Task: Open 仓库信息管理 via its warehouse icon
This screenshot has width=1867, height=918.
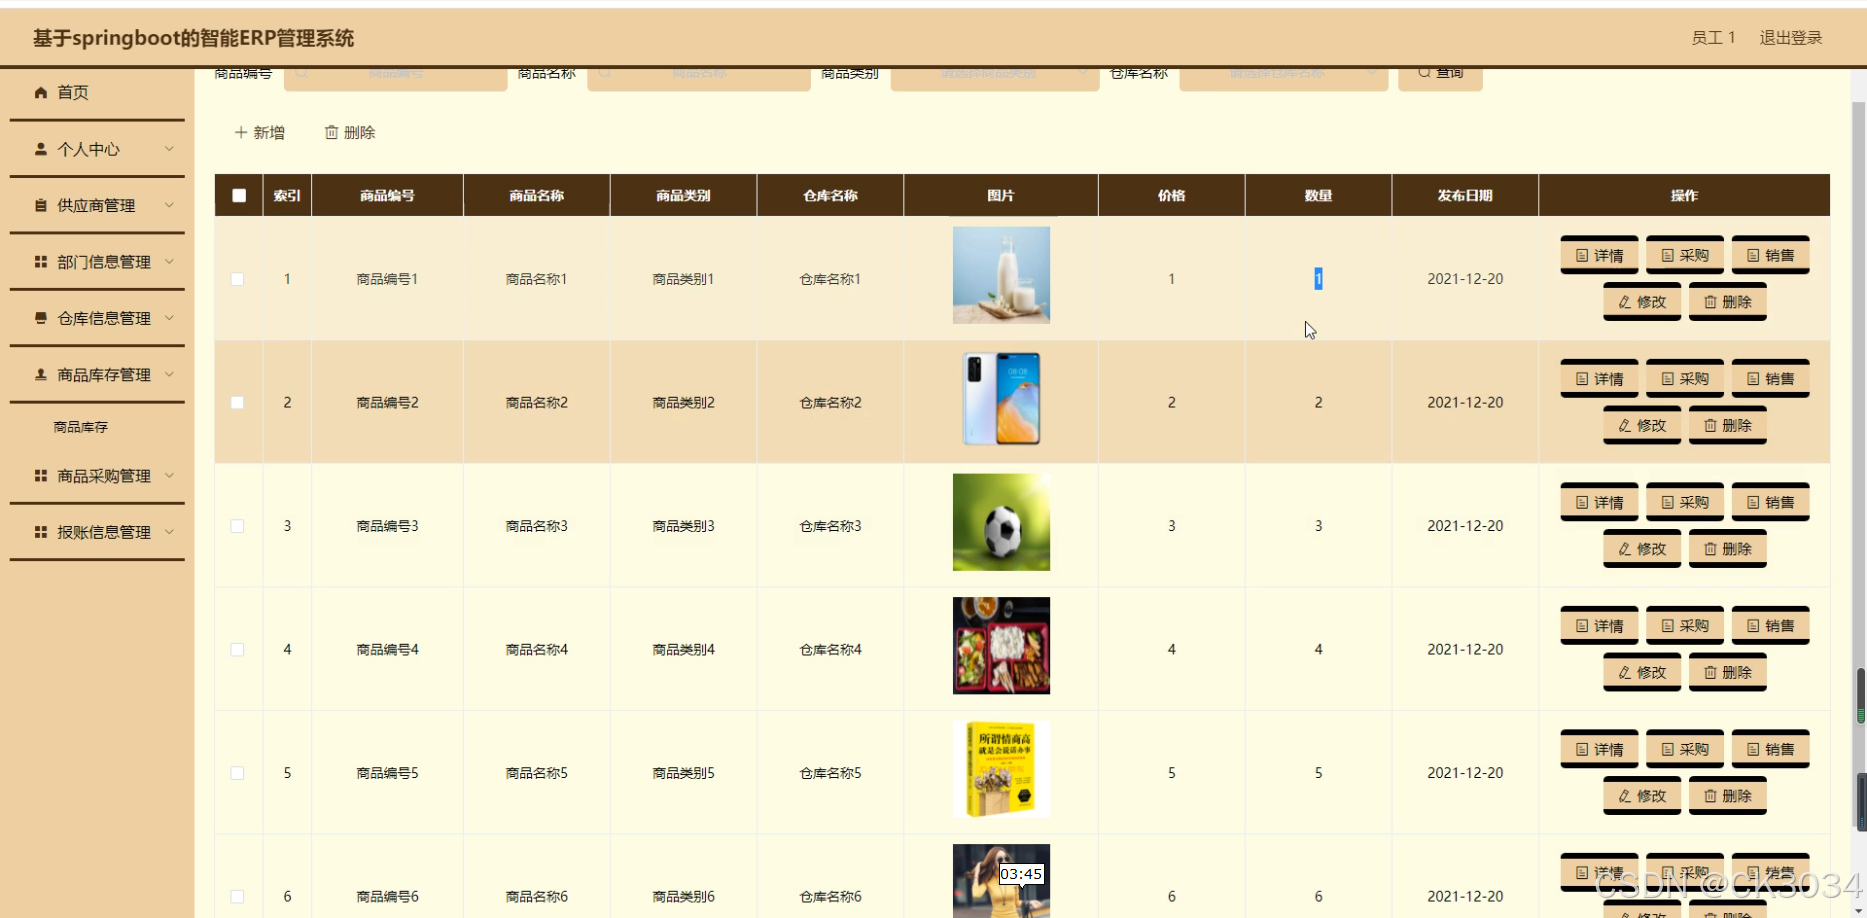Action: [41, 318]
